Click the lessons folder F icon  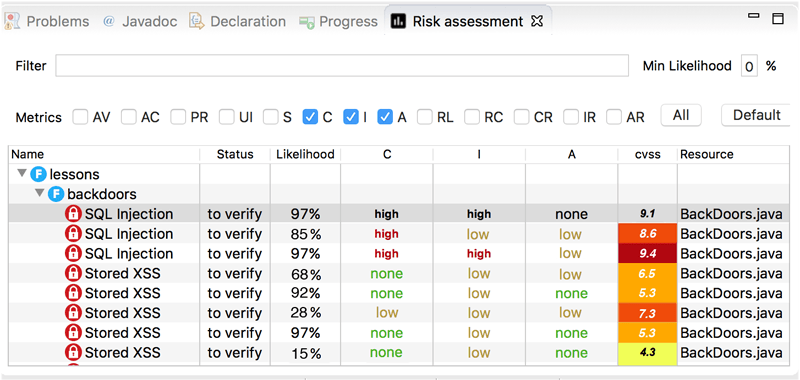[x=38, y=174]
